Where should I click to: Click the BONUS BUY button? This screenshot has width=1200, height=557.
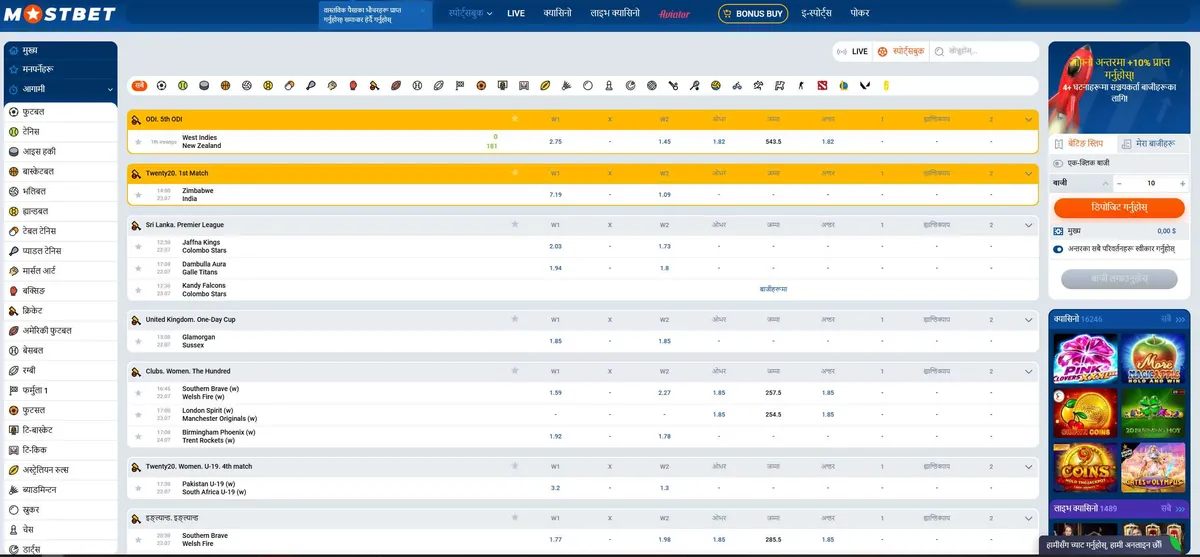point(753,14)
